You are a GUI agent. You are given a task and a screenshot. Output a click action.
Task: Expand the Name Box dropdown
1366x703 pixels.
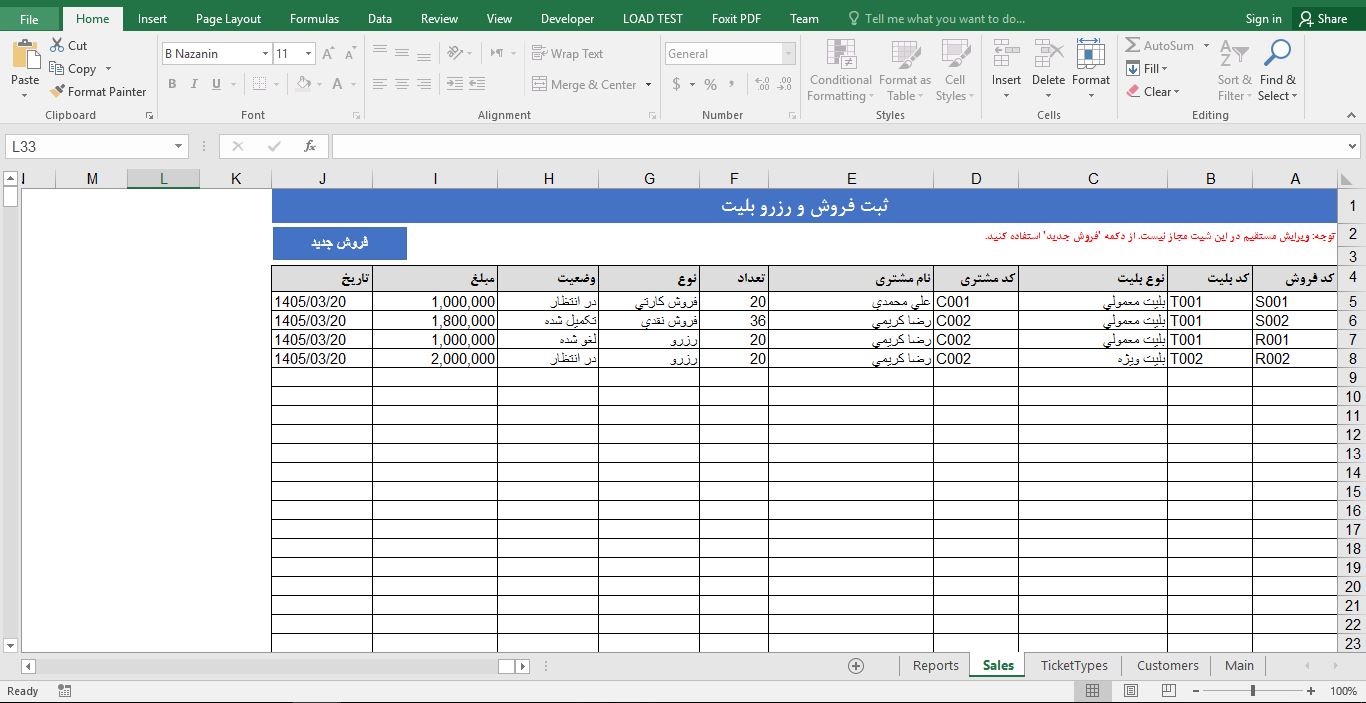[179, 146]
